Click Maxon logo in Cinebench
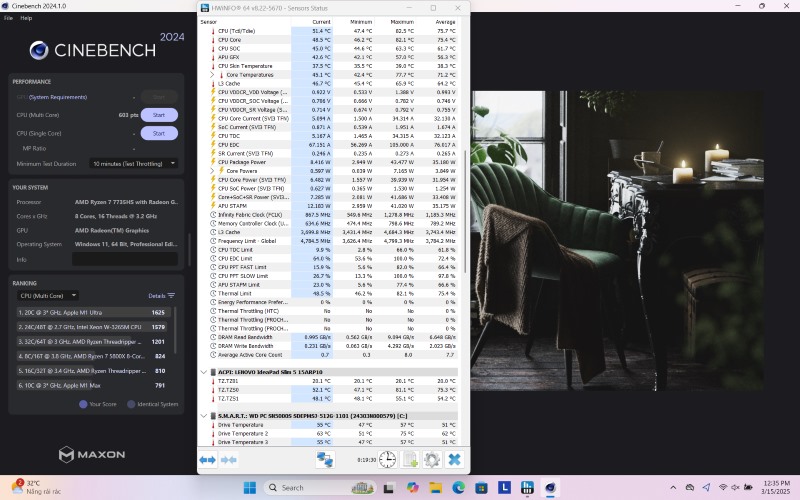Screen dimensions: 800x500 tap(92, 454)
